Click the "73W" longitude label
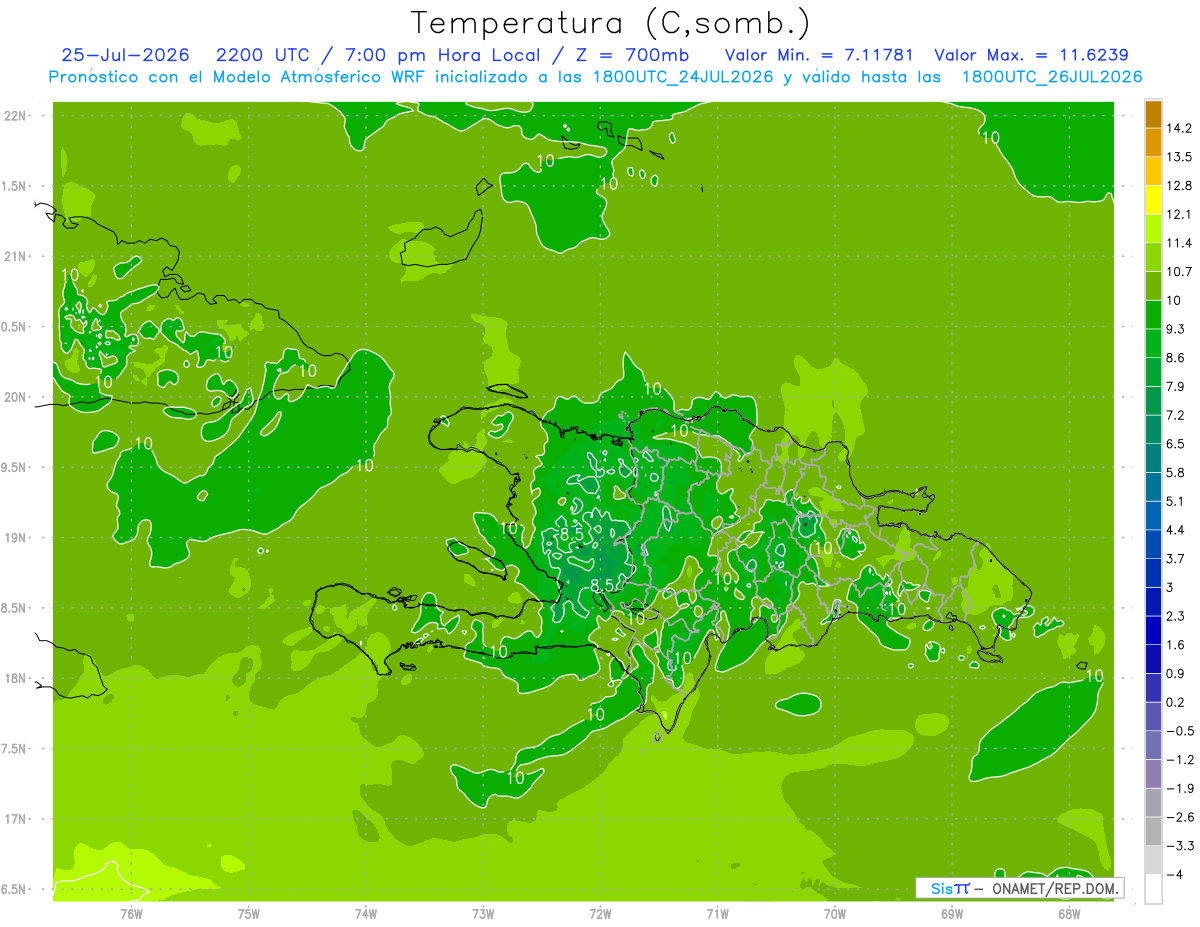This screenshot has height=927, width=1200. [x=483, y=914]
